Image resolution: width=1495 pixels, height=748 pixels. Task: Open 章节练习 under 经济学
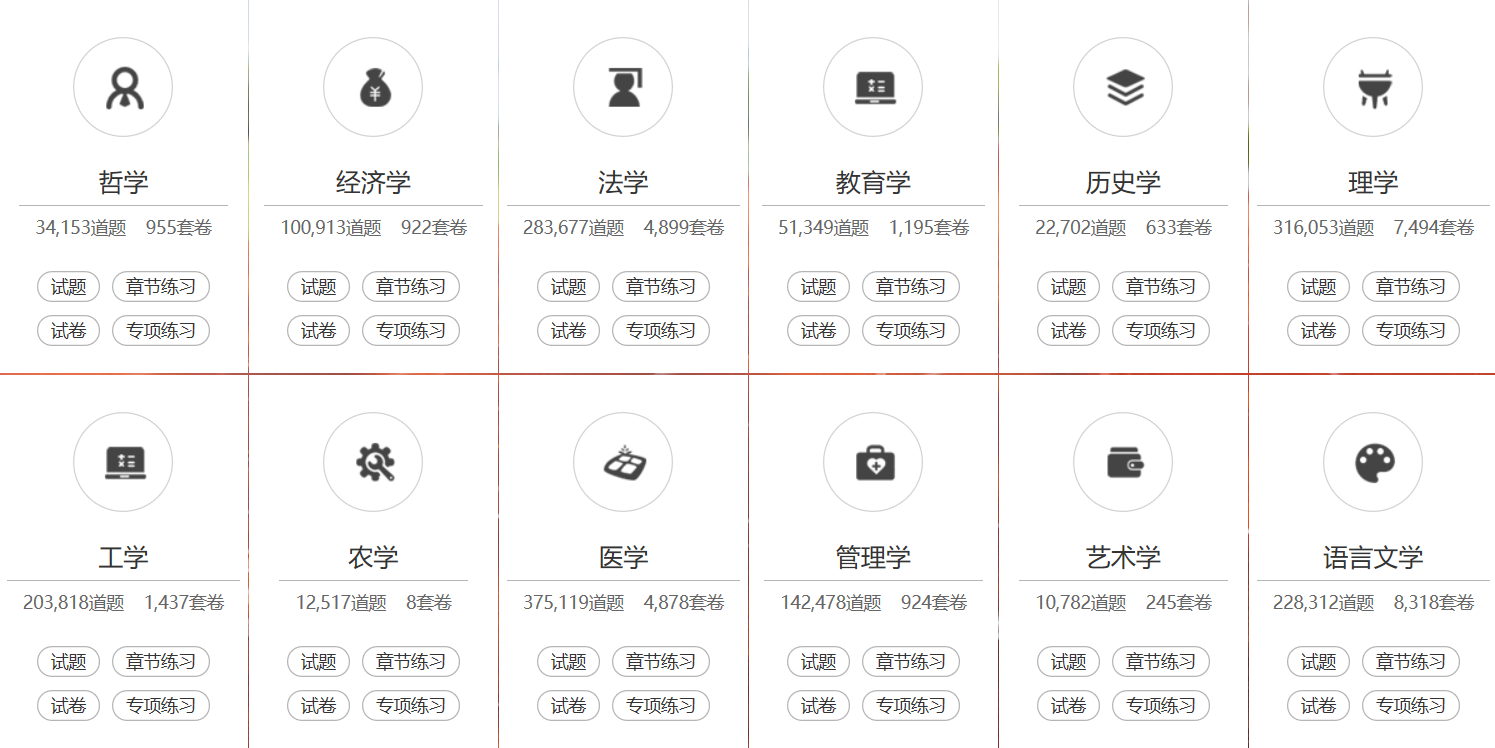(x=411, y=287)
